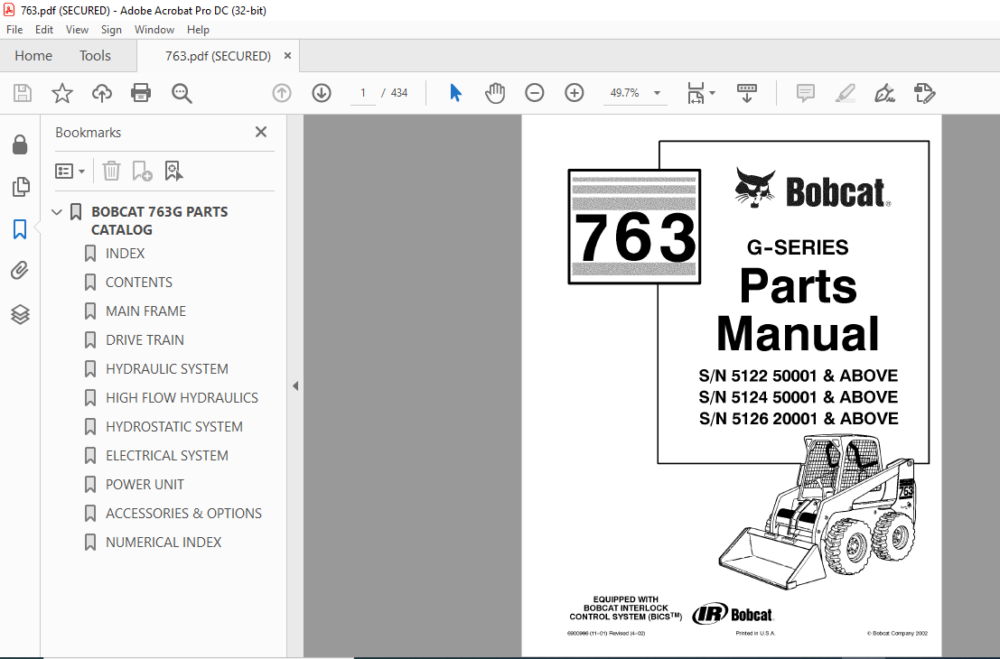
Task: Click the page number input field
Action: 363,93
